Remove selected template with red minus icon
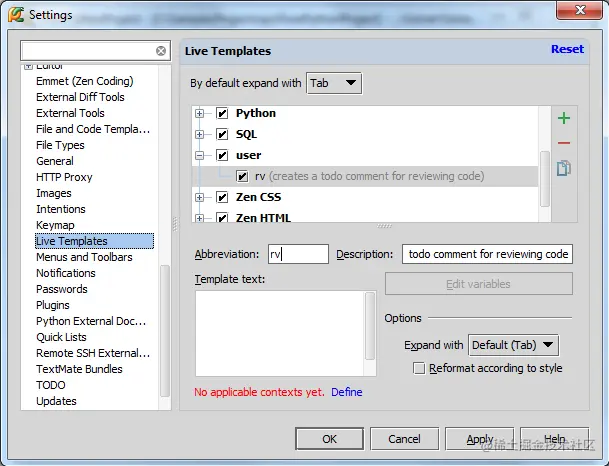The image size is (609, 466). [x=564, y=143]
